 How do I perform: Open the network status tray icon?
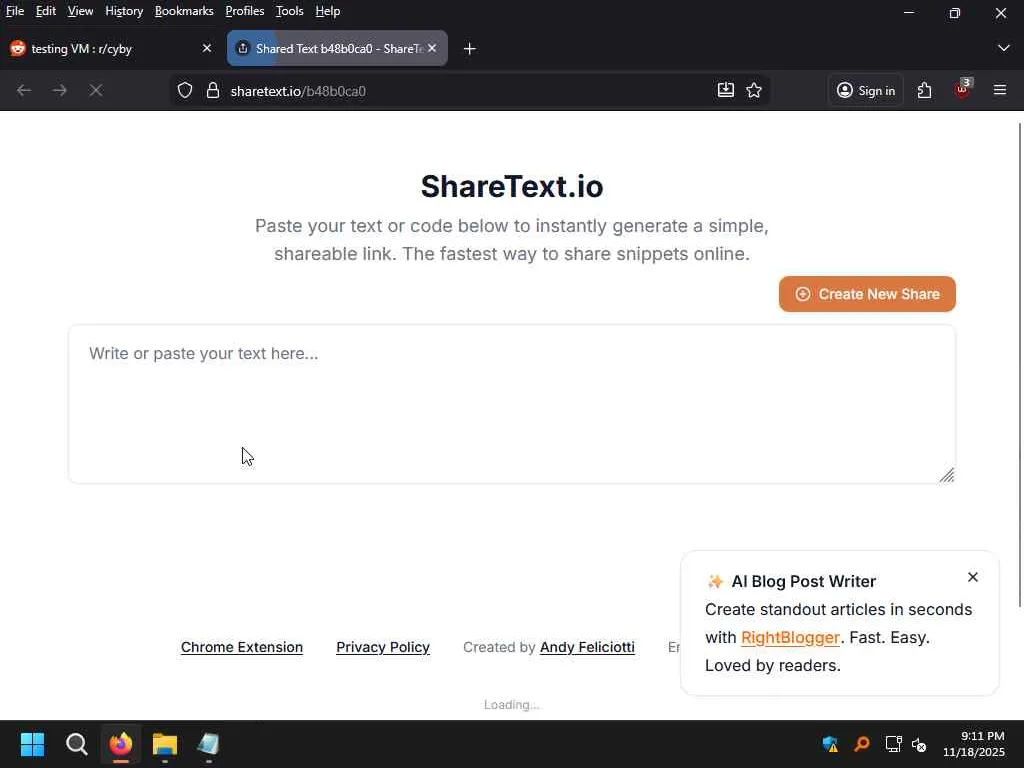point(893,744)
